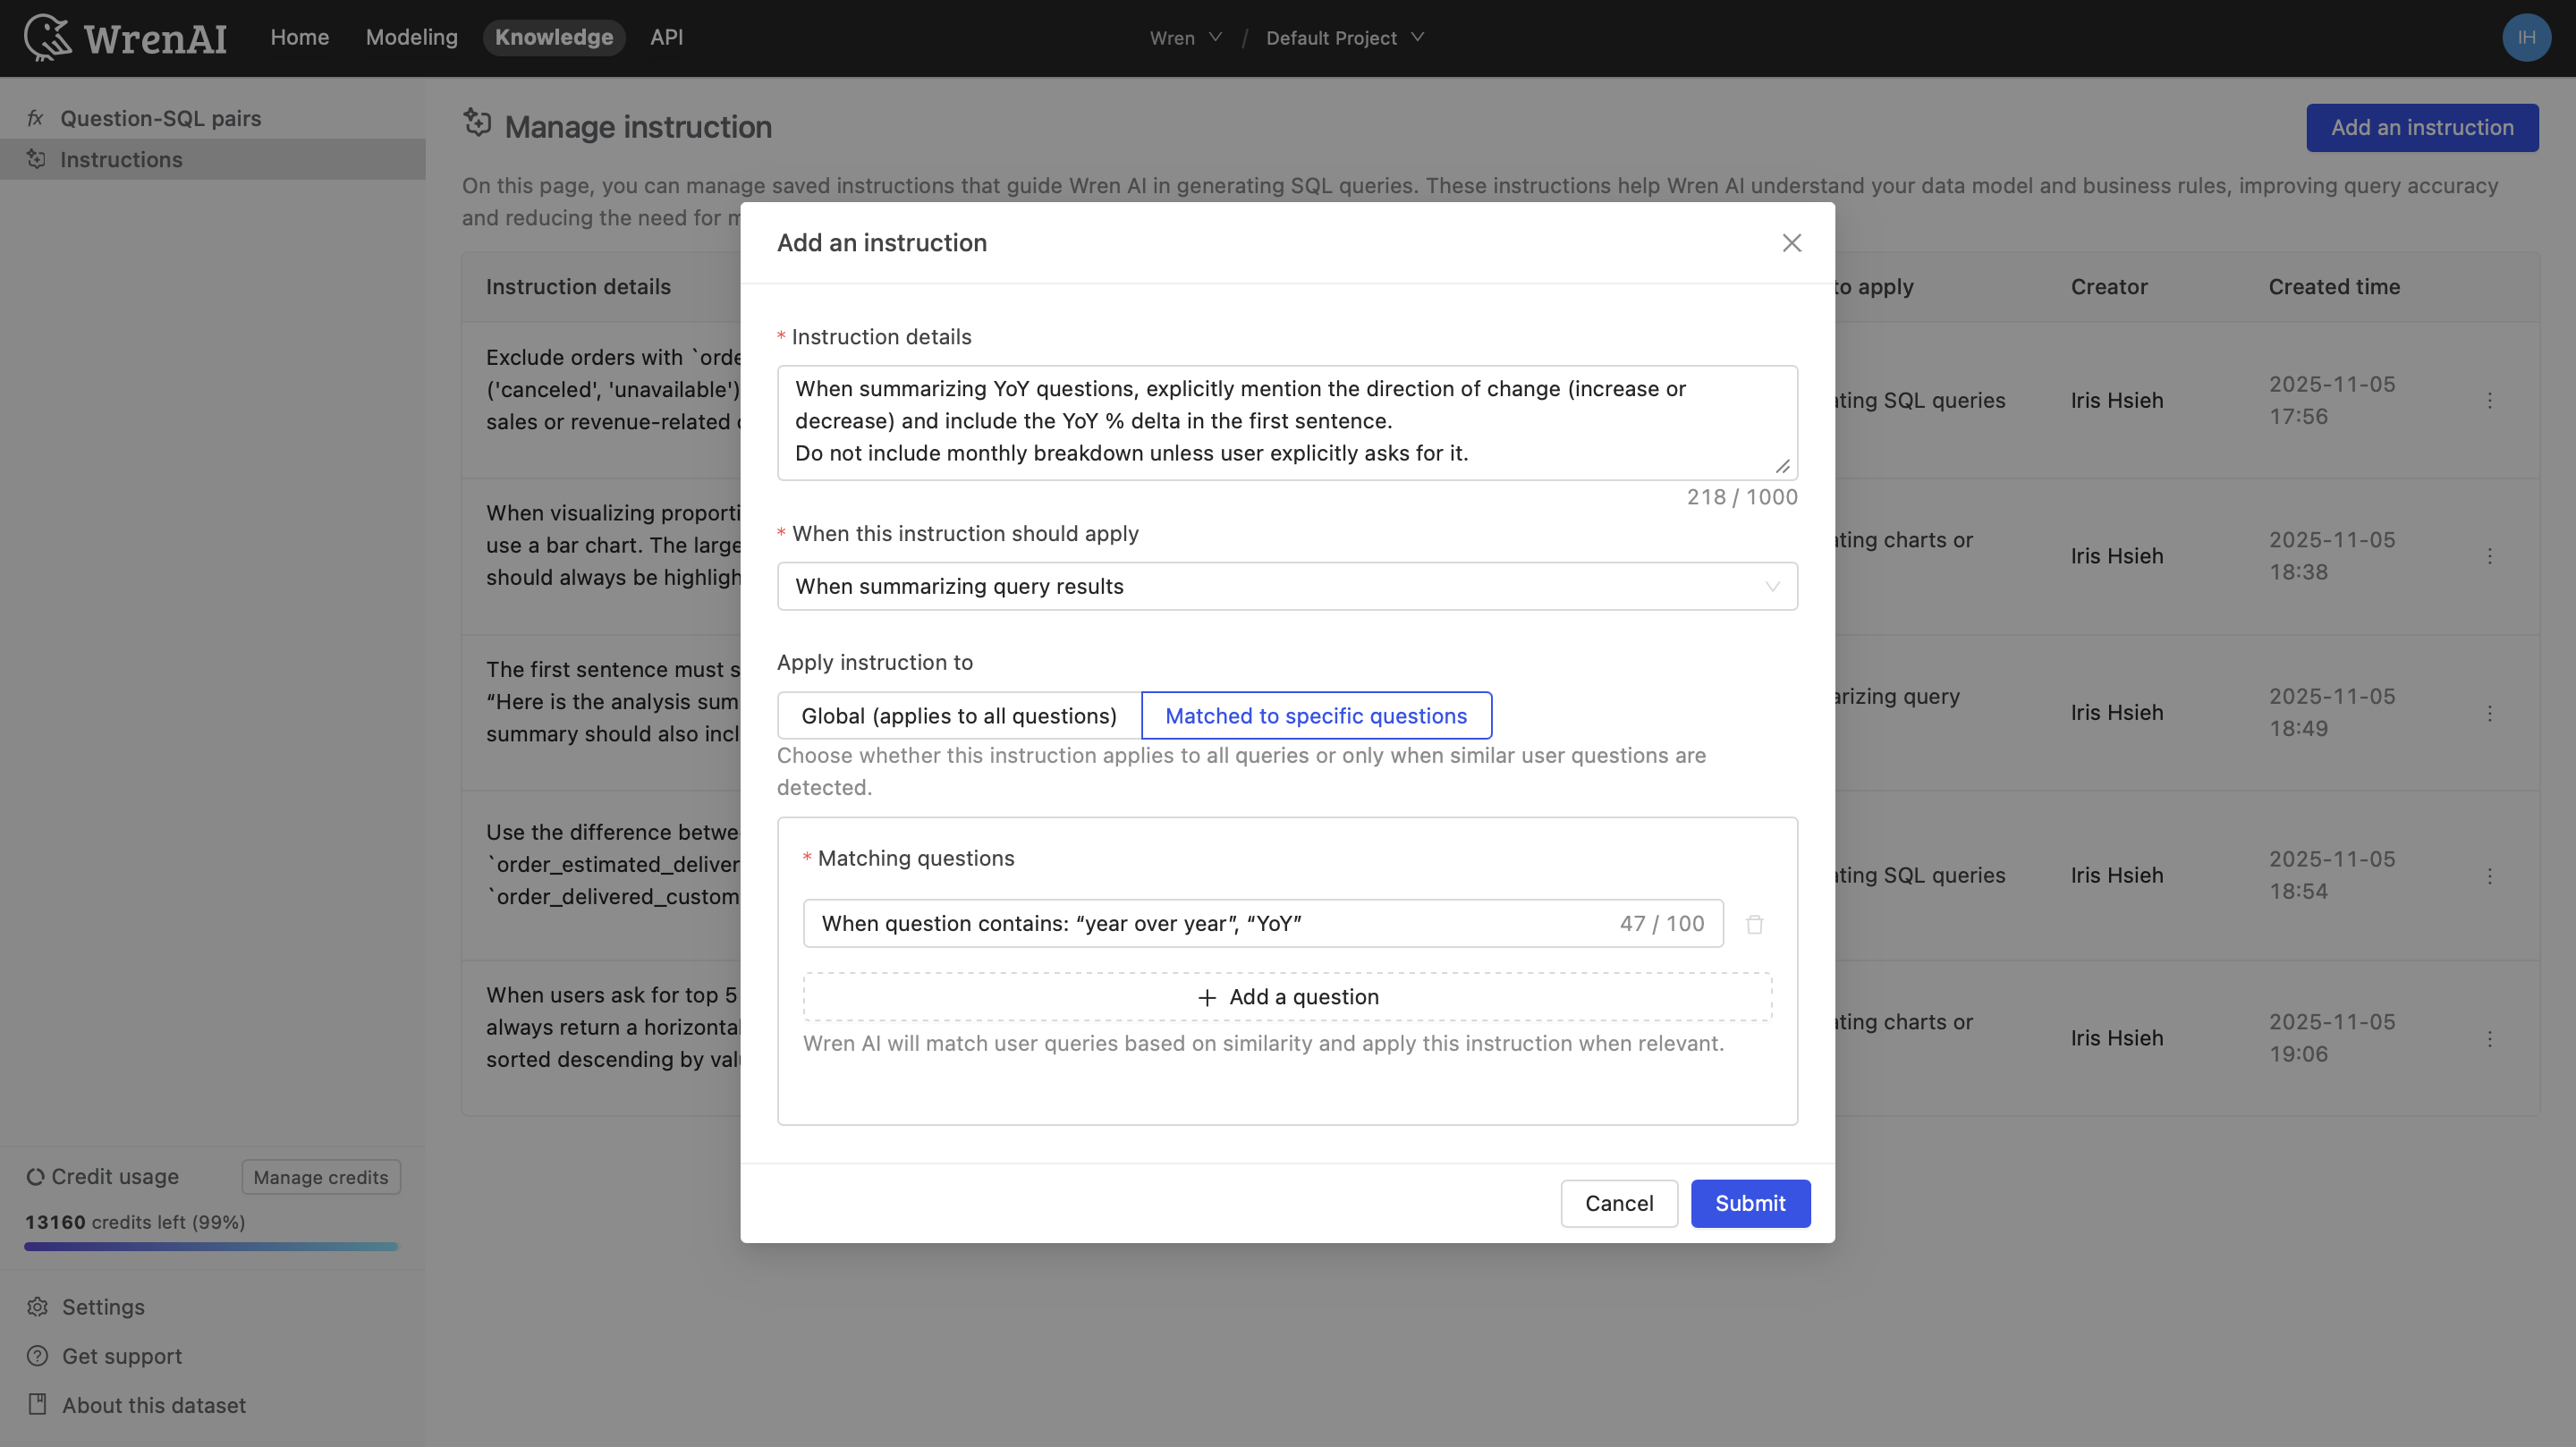Screen dimensions: 2576x1447
Task: Select the Instructions sidebar item
Action: 122,159
